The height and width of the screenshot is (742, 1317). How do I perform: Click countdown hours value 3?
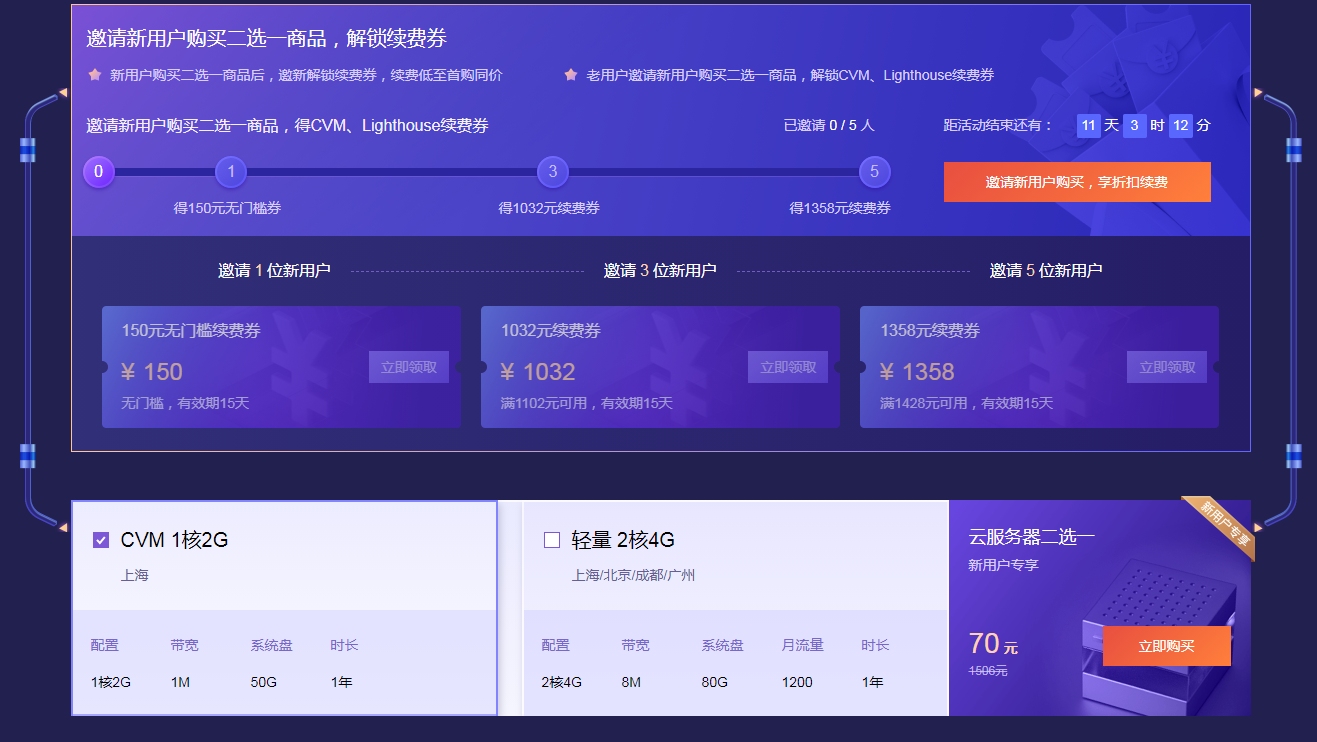coord(1134,125)
